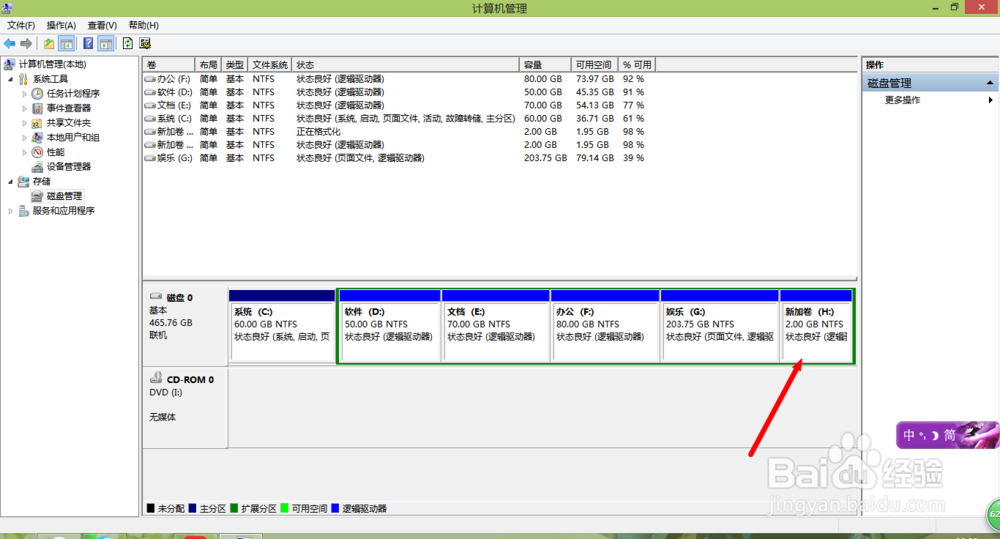The height and width of the screenshot is (539, 1000).
Task: Click the Settings checklist toolbar icon
Action: [x=145, y=43]
